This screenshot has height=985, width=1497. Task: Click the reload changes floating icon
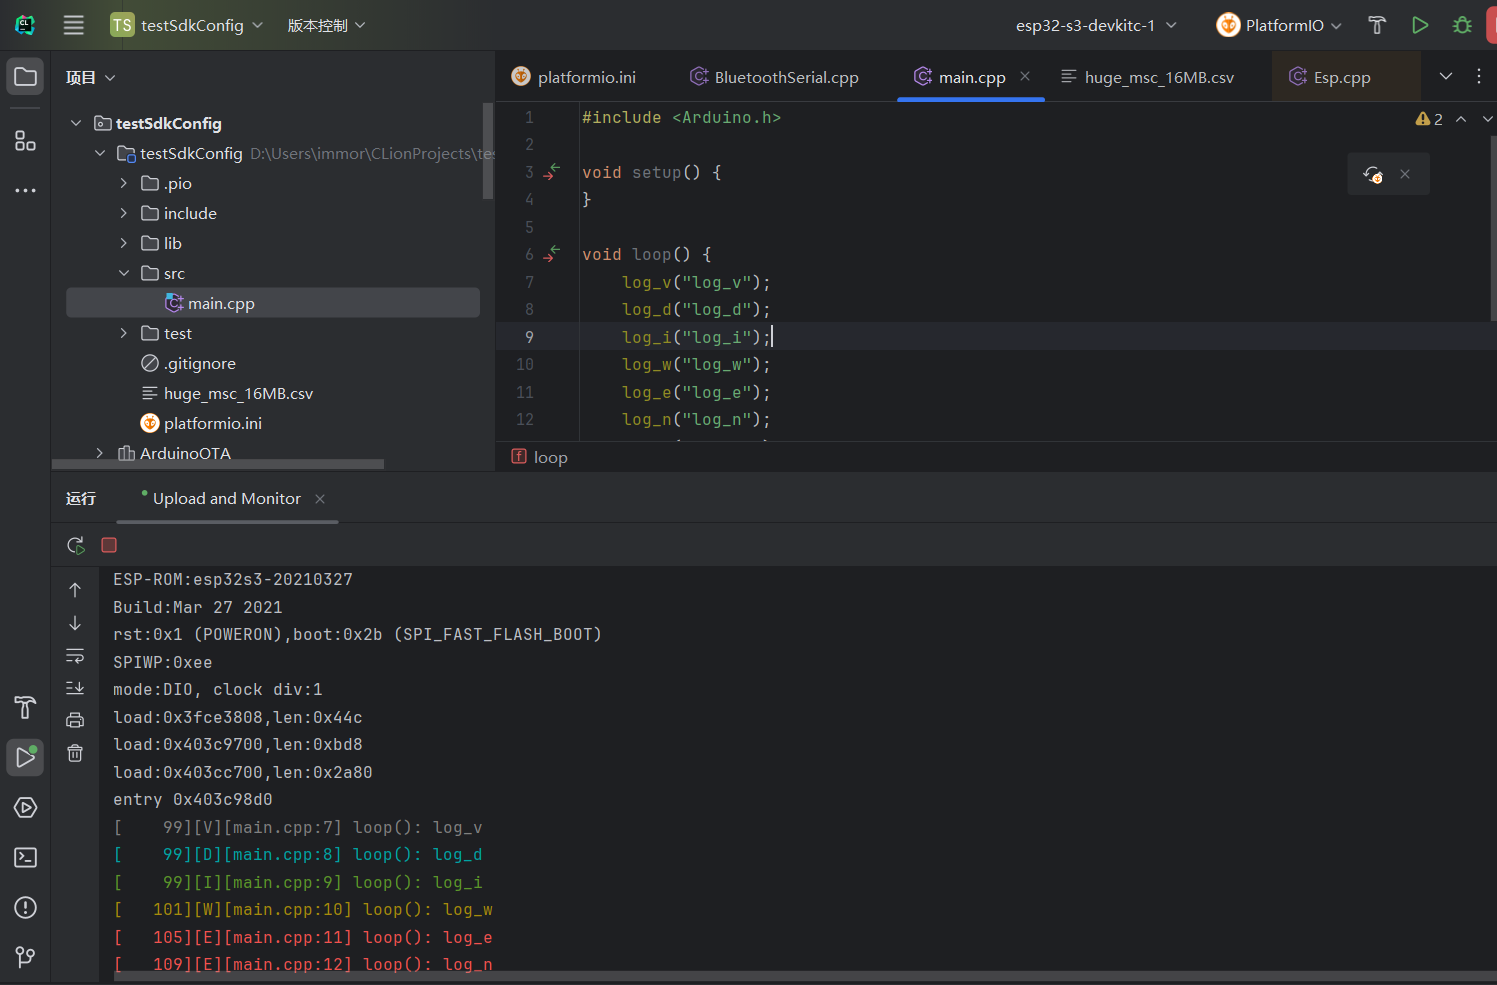click(x=1373, y=174)
